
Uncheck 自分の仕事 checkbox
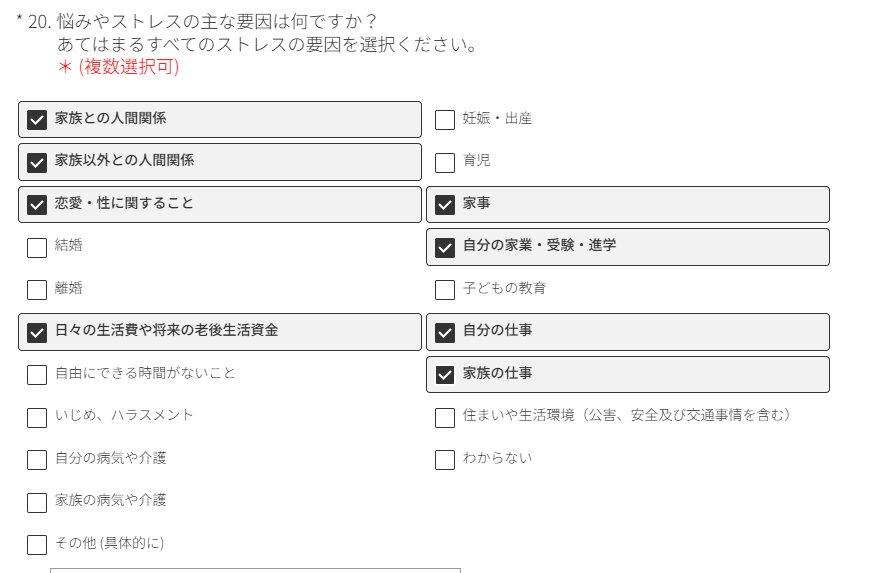coord(445,332)
